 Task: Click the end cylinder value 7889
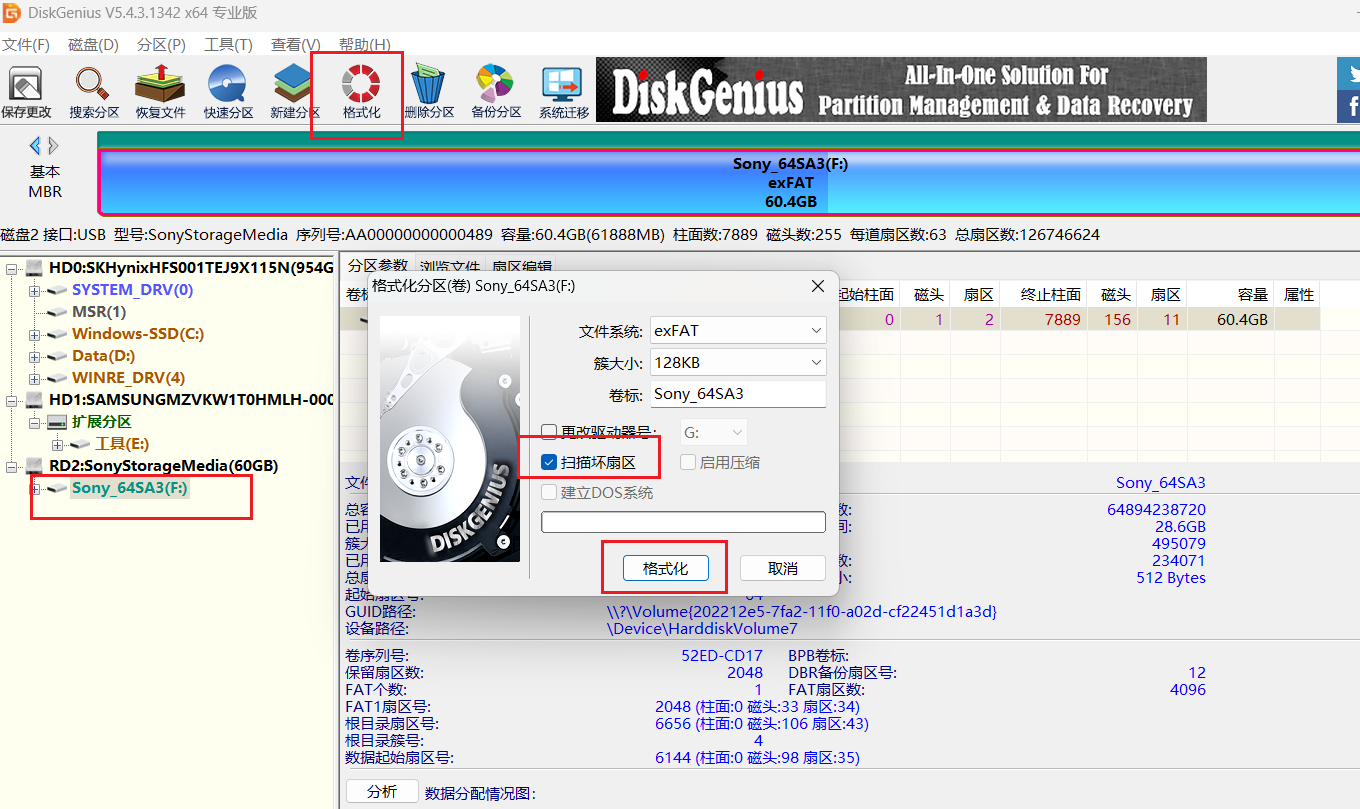point(1063,320)
